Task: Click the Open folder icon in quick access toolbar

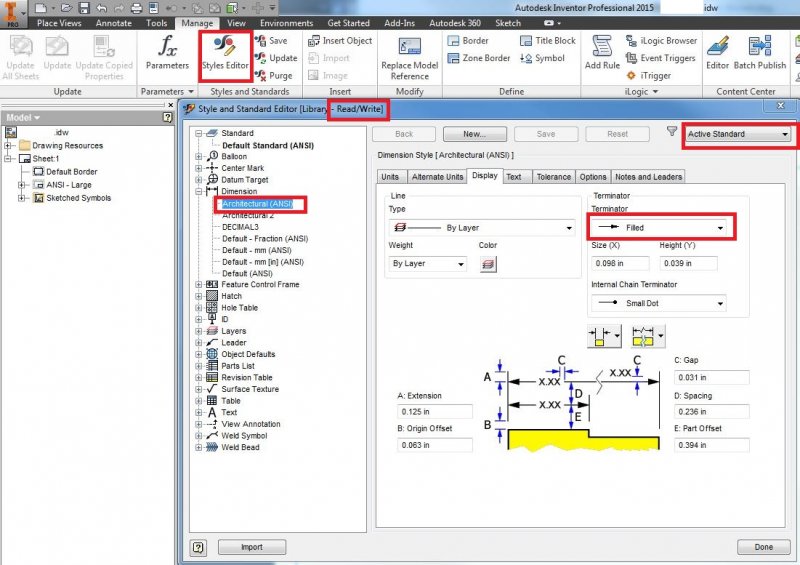Action: 66,8
